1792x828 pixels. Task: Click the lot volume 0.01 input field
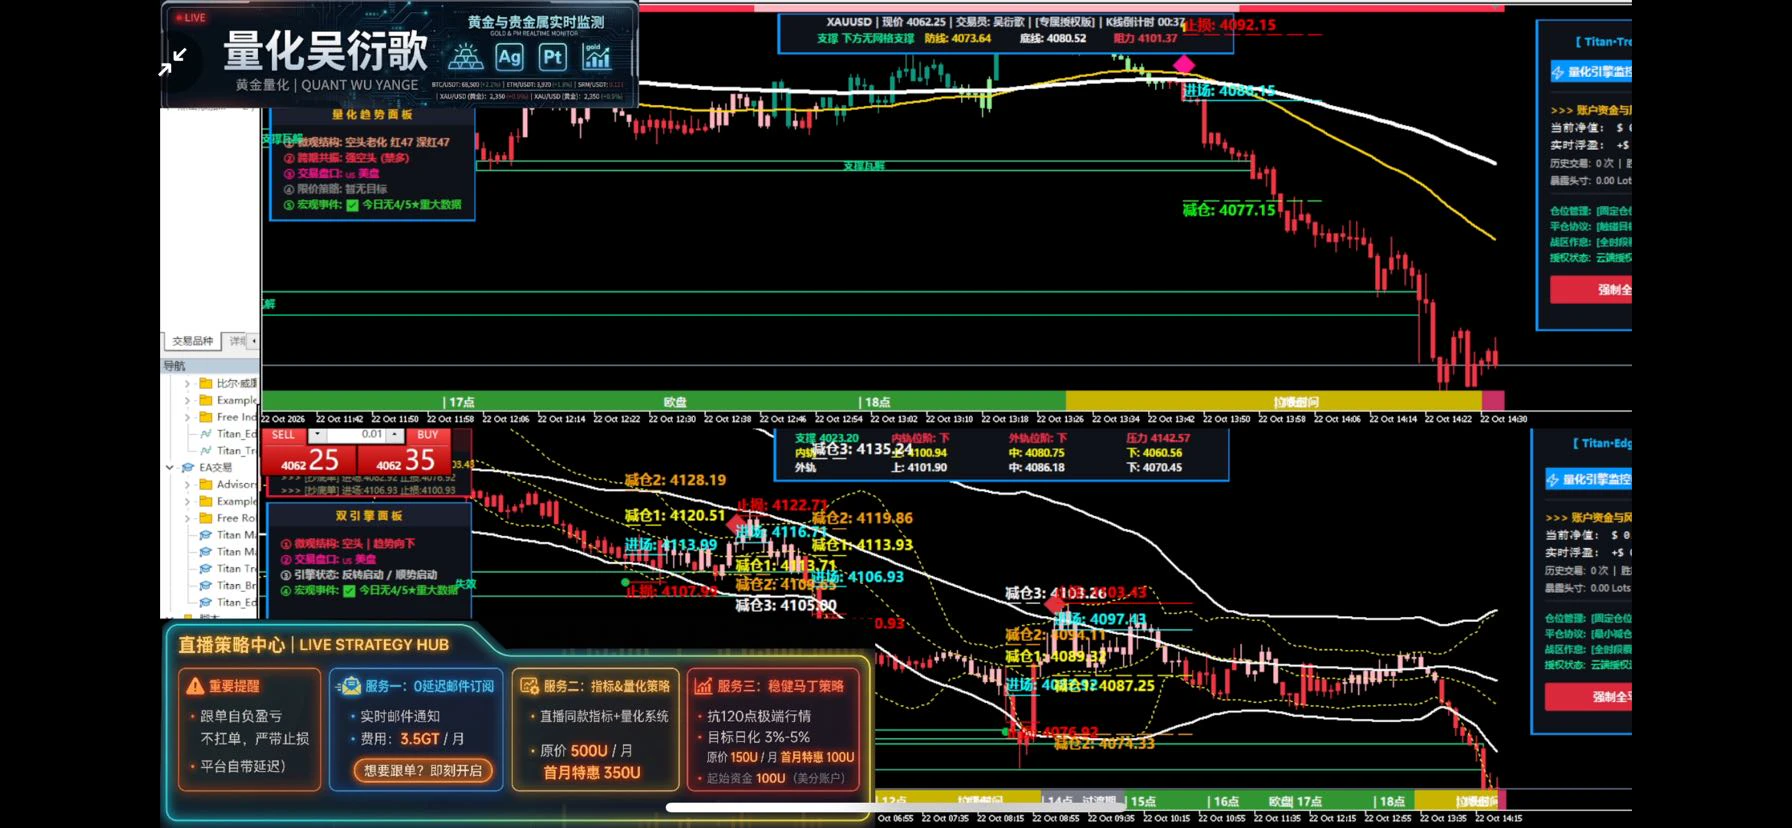(x=356, y=435)
